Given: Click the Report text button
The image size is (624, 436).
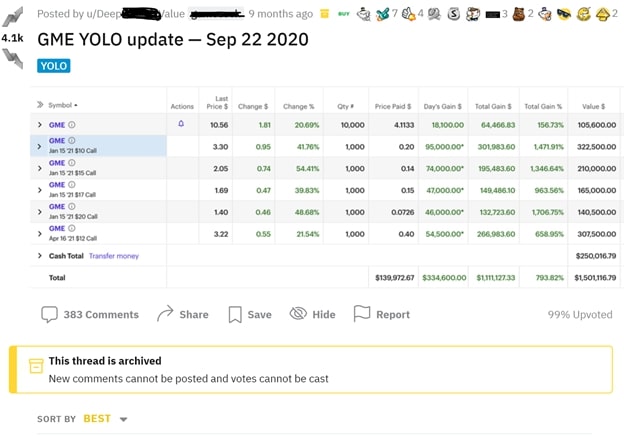Looking at the screenshot, I should coord(393,314).
